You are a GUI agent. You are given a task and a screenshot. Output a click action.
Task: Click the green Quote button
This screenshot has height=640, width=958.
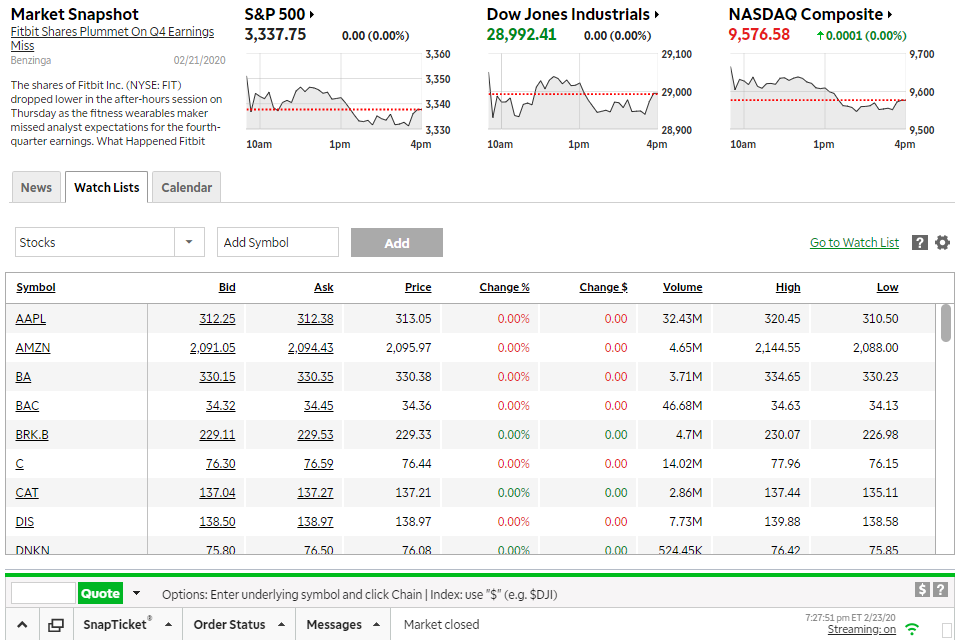pyautogui.click(x=100, y=593)
